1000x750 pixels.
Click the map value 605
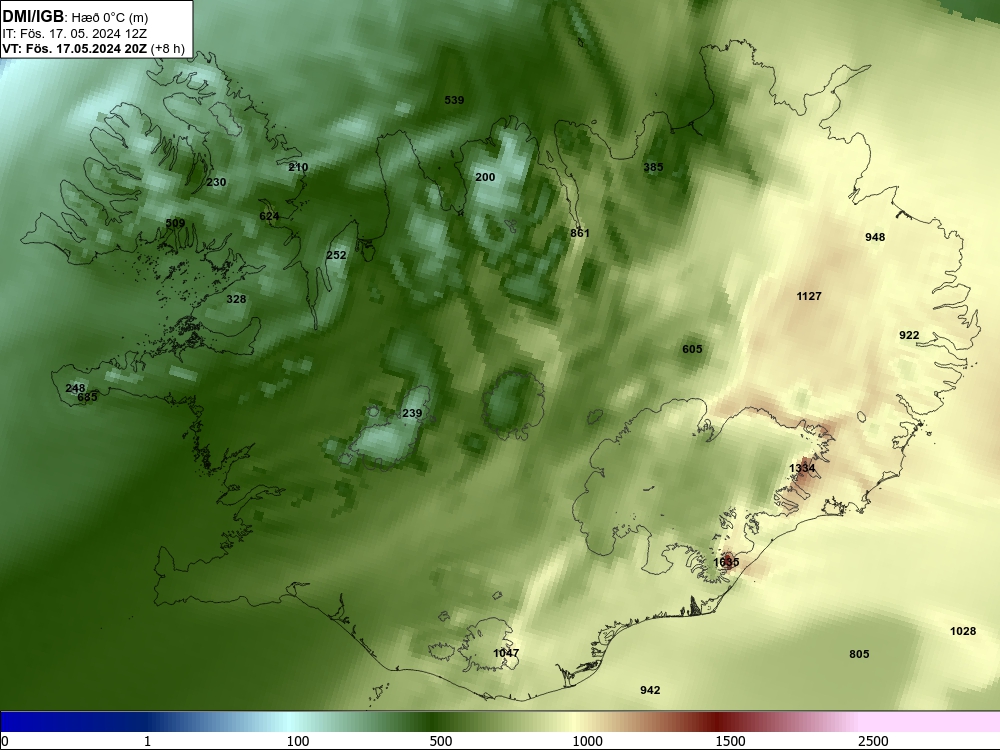(692, 349)
